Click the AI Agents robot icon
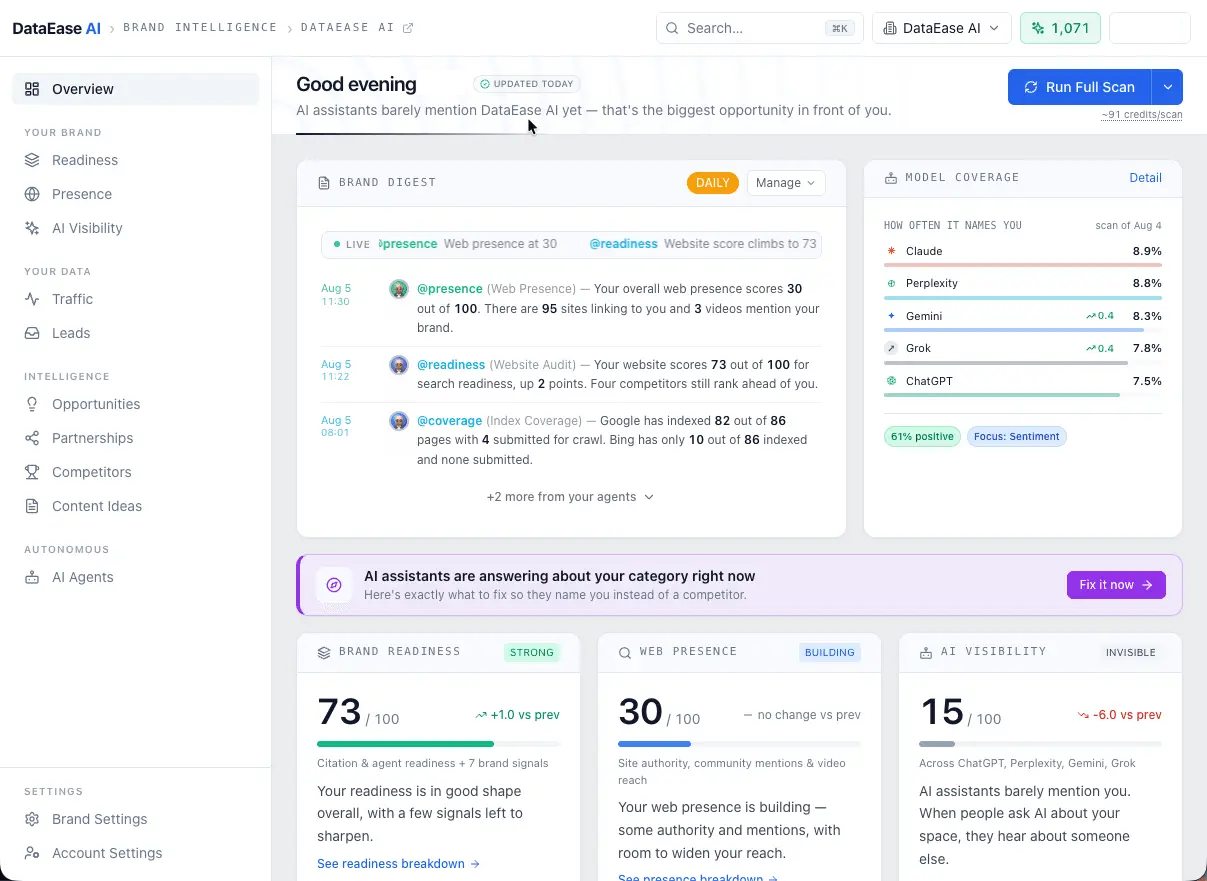 click(x=32, y=577)
